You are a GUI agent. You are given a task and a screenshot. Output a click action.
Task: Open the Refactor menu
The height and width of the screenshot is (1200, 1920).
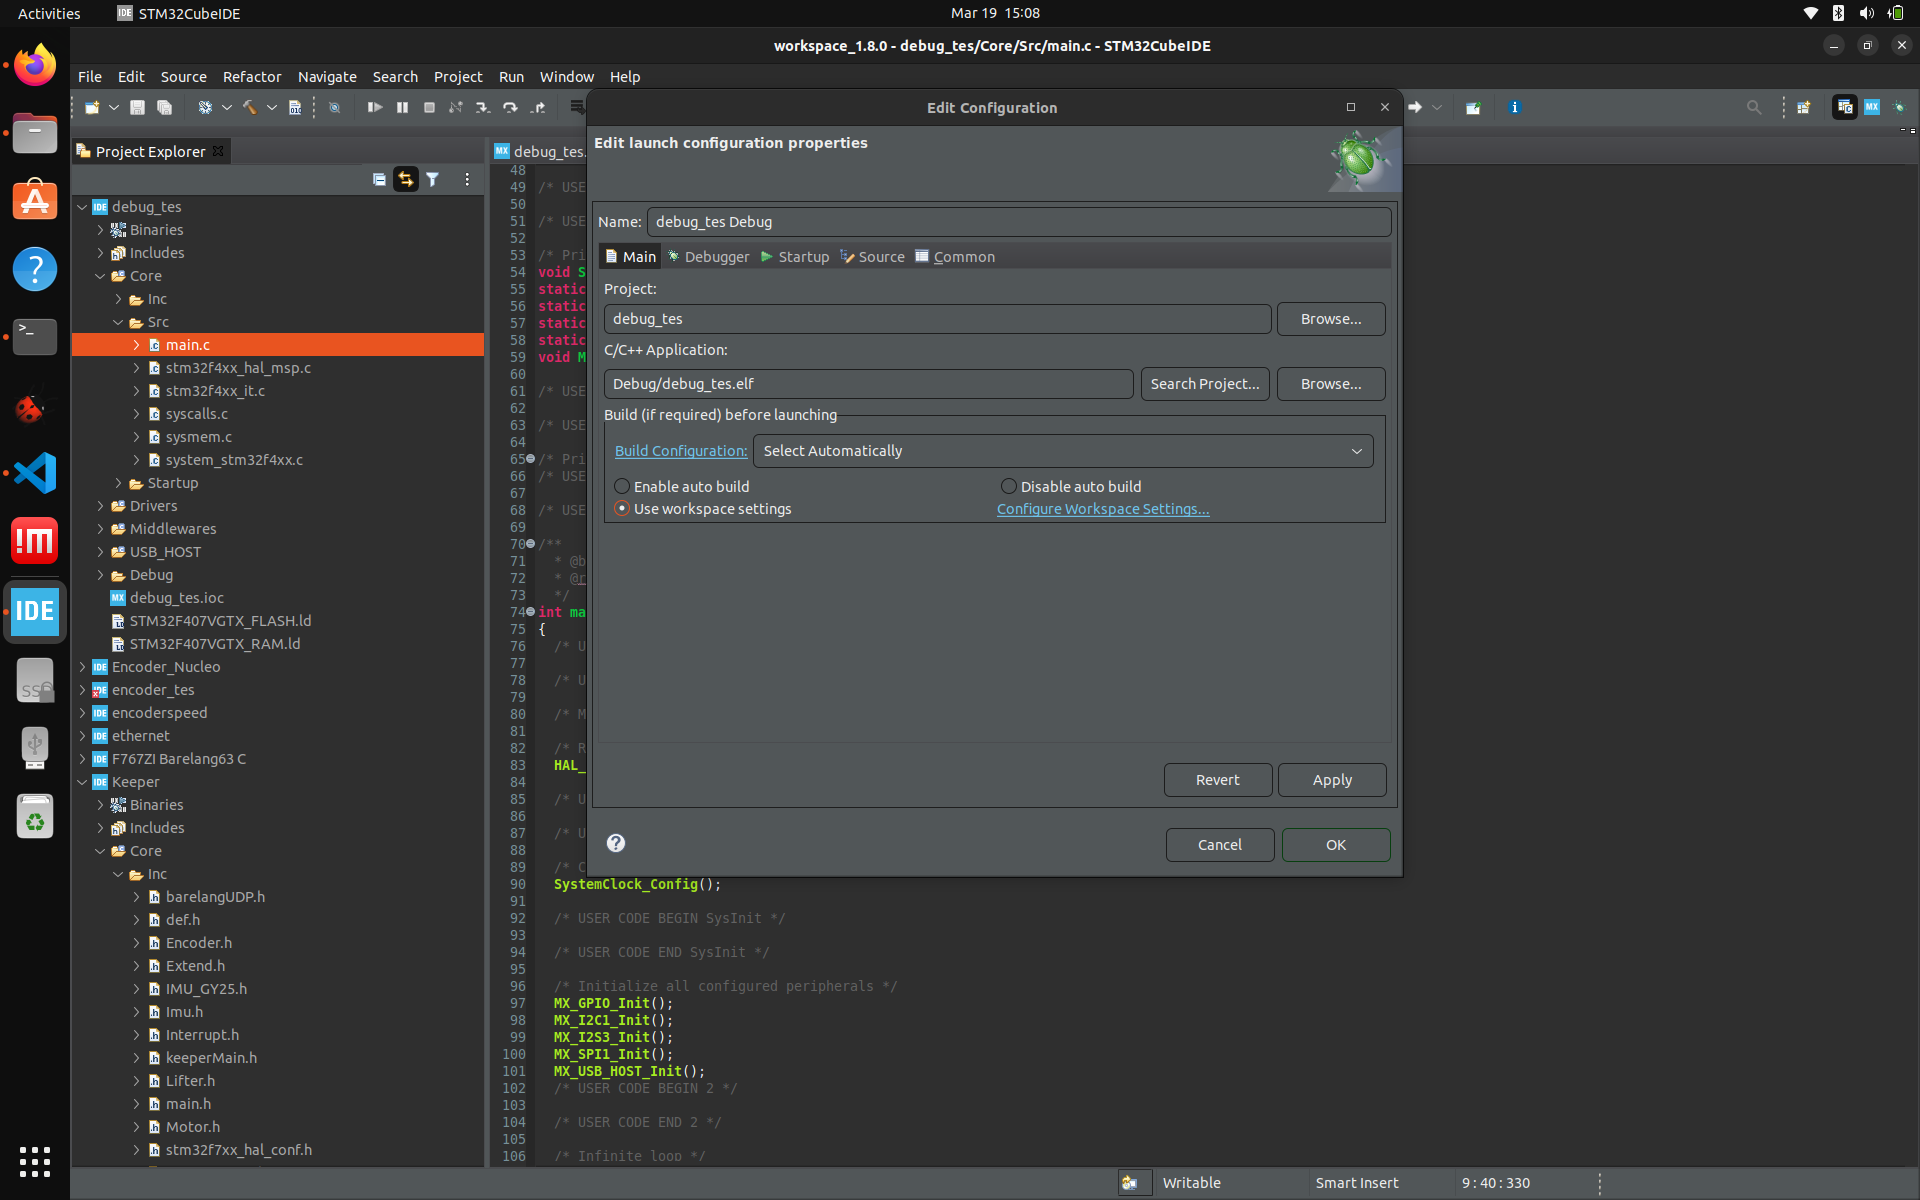(252, 77)
